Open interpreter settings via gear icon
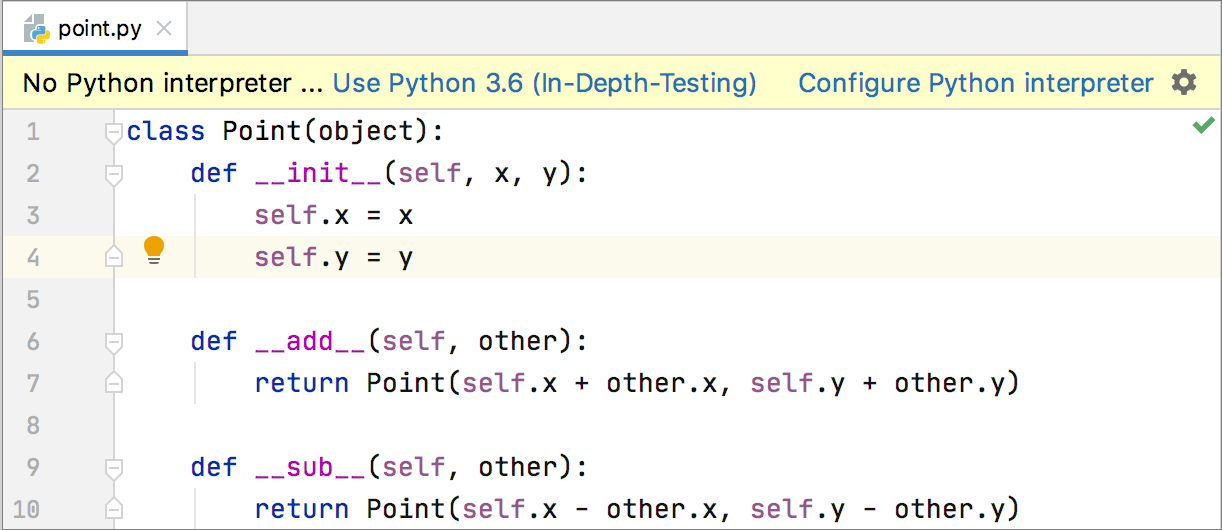 [1184, 83]
